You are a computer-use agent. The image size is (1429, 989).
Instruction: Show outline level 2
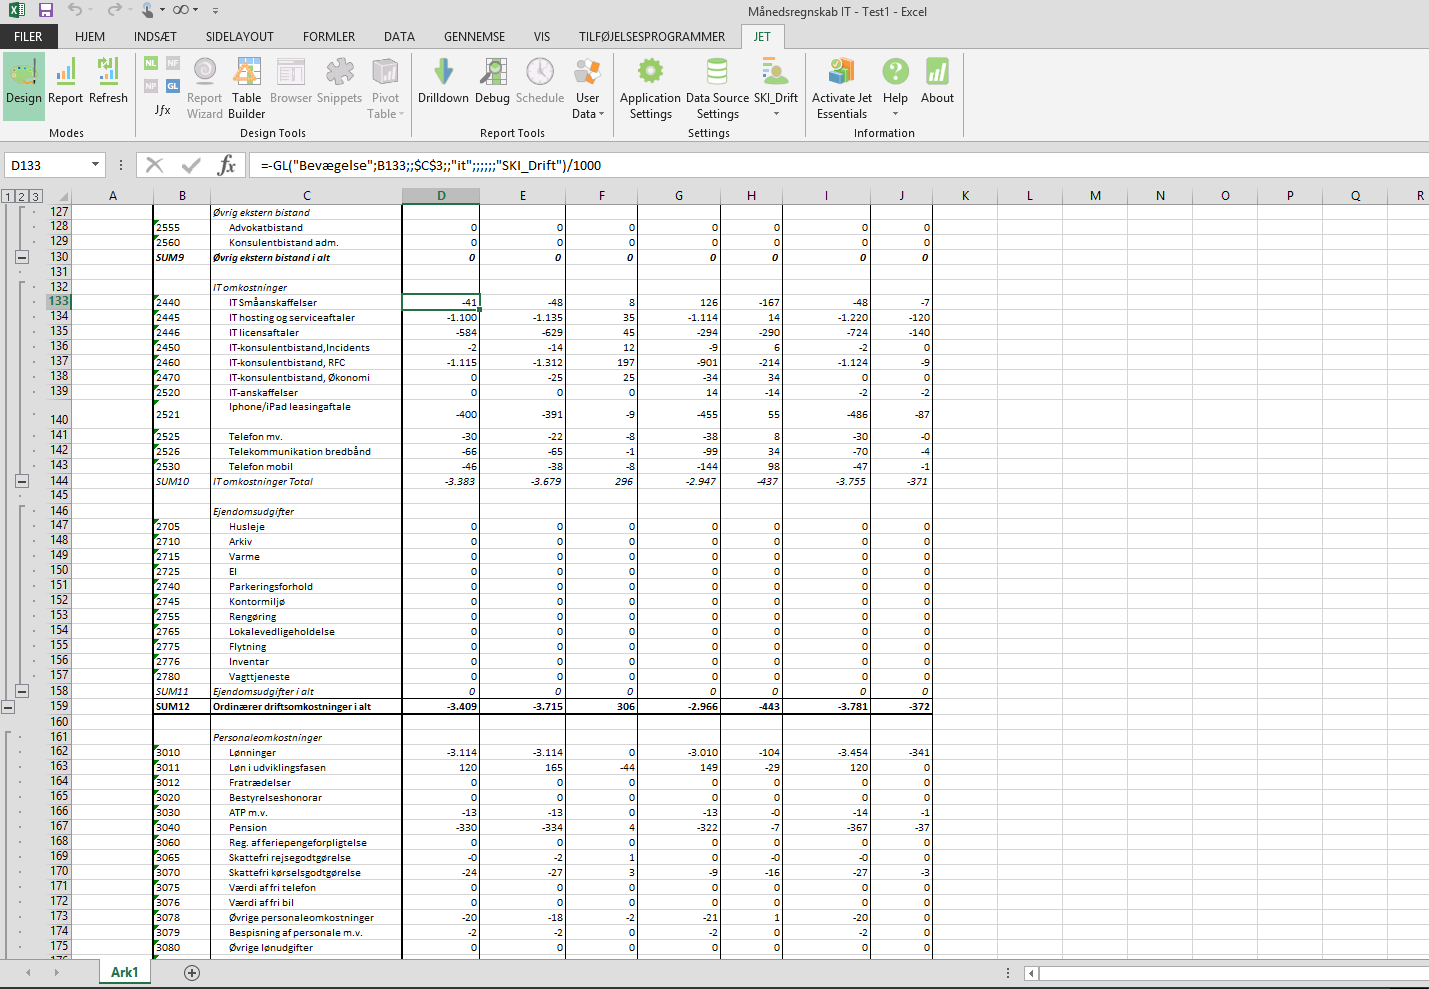tap(22, 196)
